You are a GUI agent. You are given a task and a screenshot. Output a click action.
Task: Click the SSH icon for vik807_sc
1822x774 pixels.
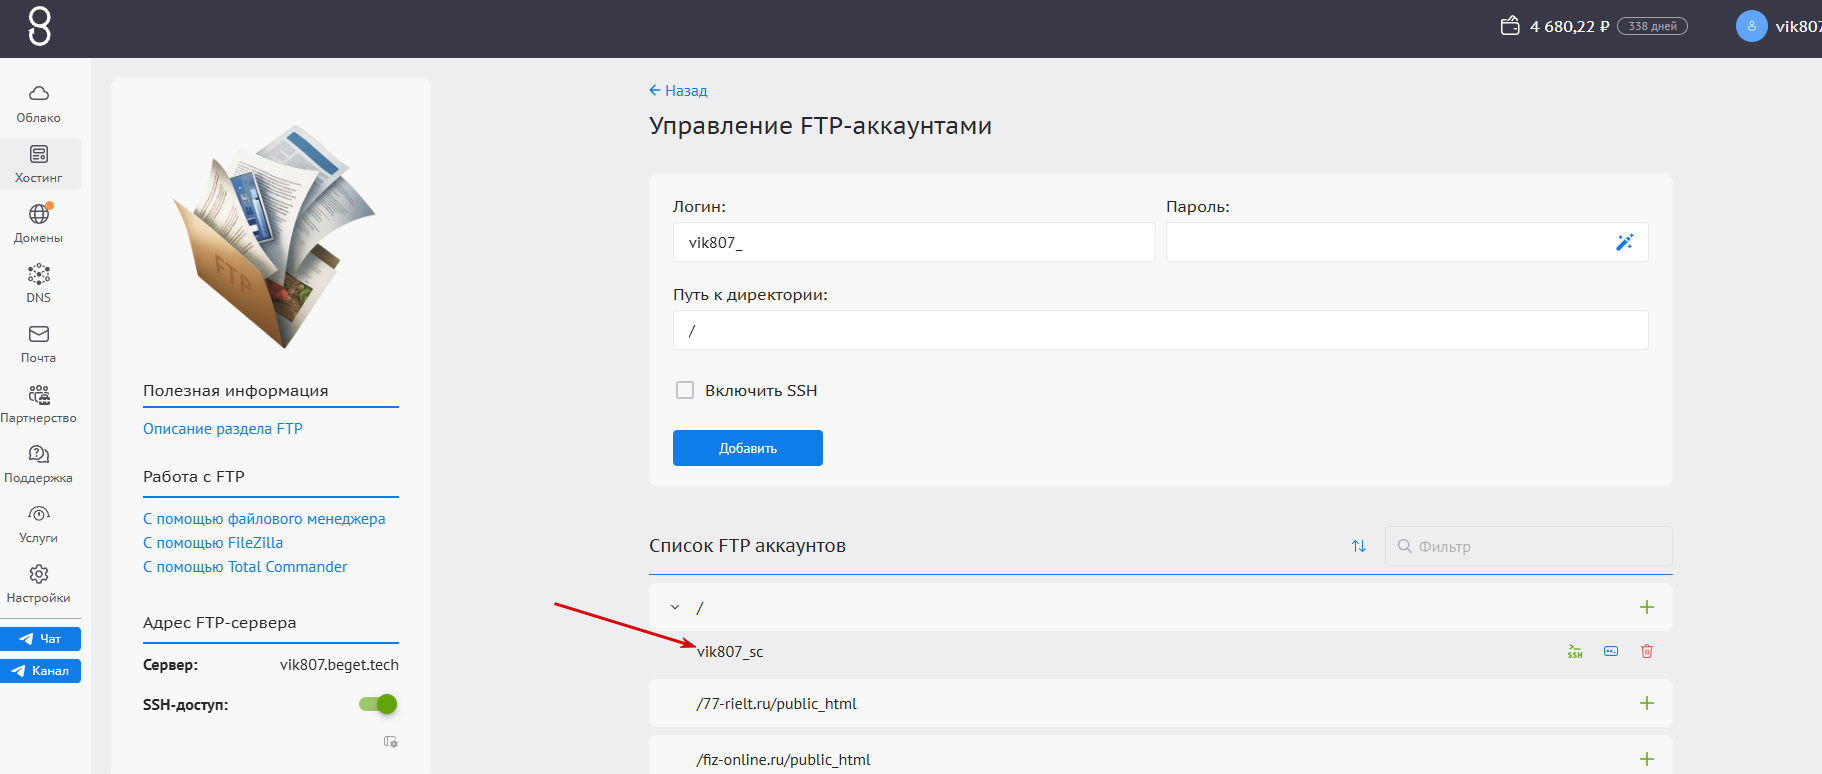pyautogui.click(x=1575, y=651)
